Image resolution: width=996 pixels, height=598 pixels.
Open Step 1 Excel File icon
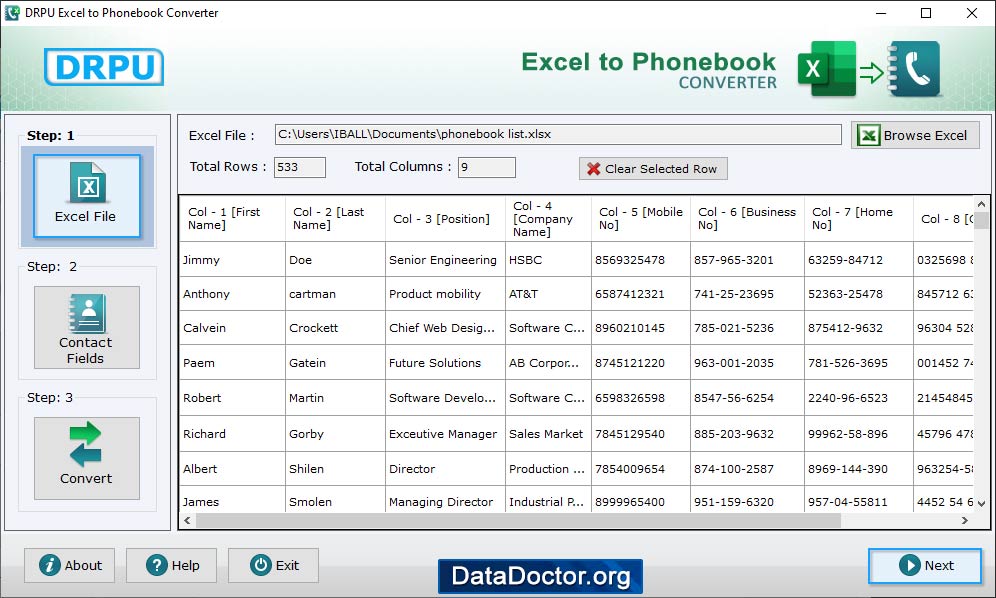coord(87,196)
